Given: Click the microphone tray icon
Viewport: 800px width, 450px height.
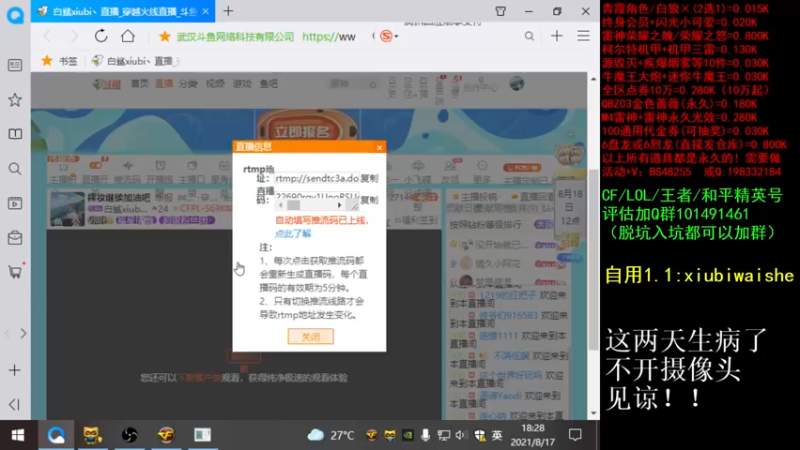Looking at the screenshot, I should (425, 435).
